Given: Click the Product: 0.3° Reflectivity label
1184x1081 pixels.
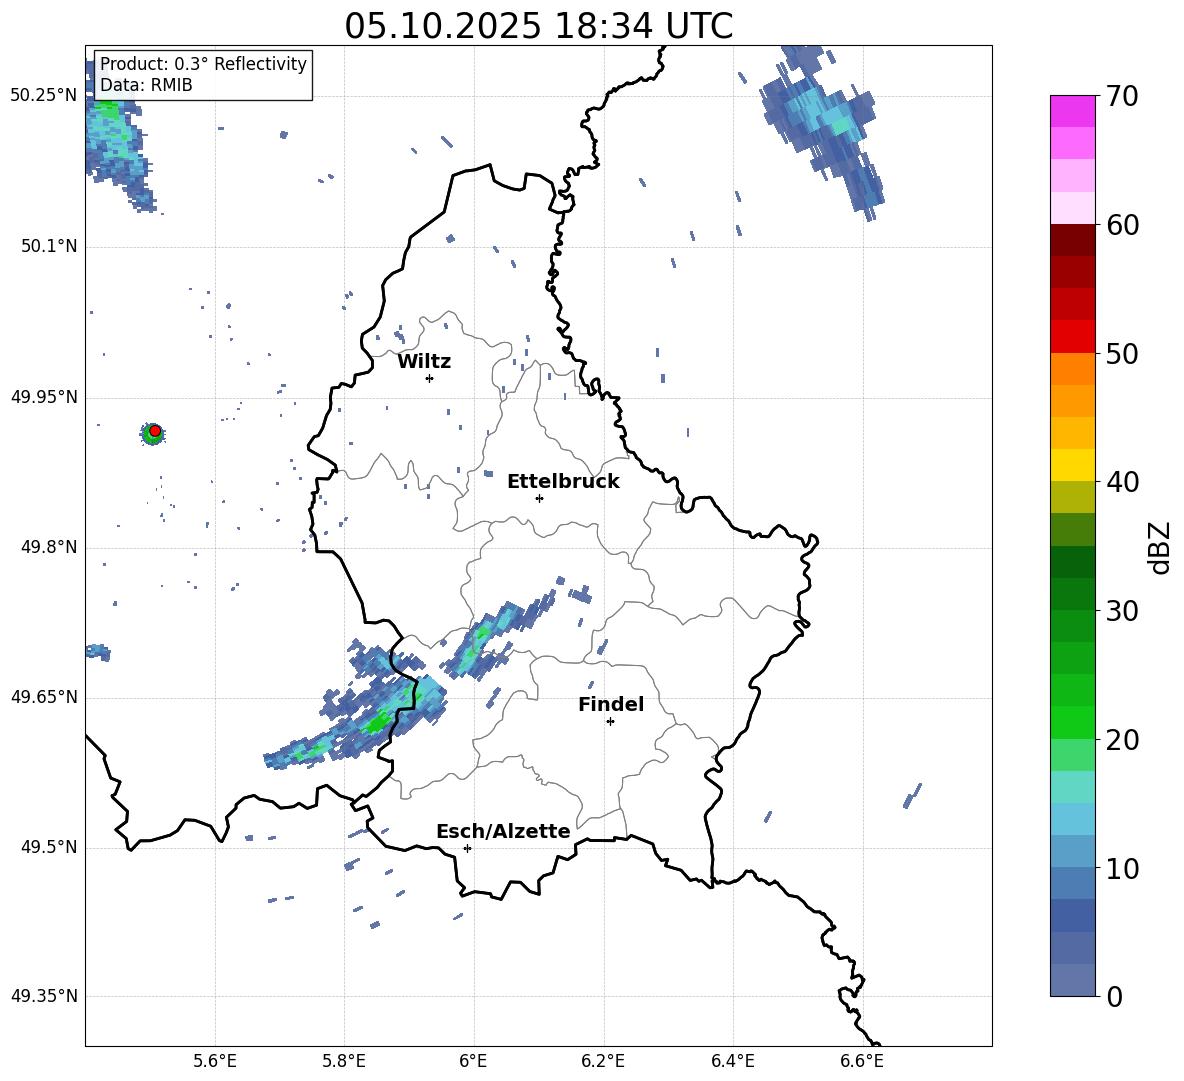Looking at the screenshot, I should coord(203,63).
